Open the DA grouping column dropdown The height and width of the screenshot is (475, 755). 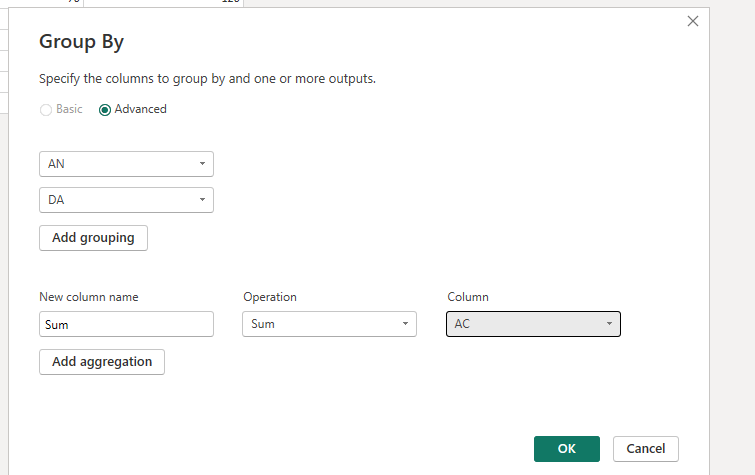(x=126, y=200)
